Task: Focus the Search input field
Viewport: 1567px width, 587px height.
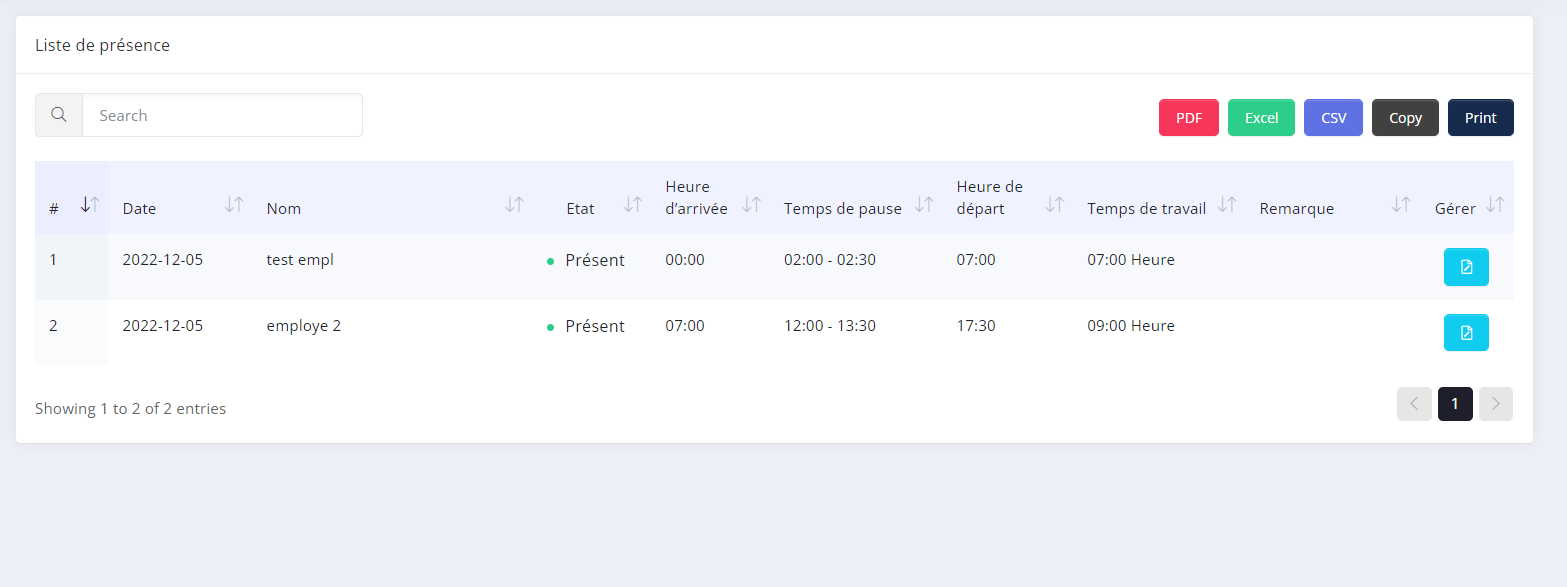Action: coord(222,115)
